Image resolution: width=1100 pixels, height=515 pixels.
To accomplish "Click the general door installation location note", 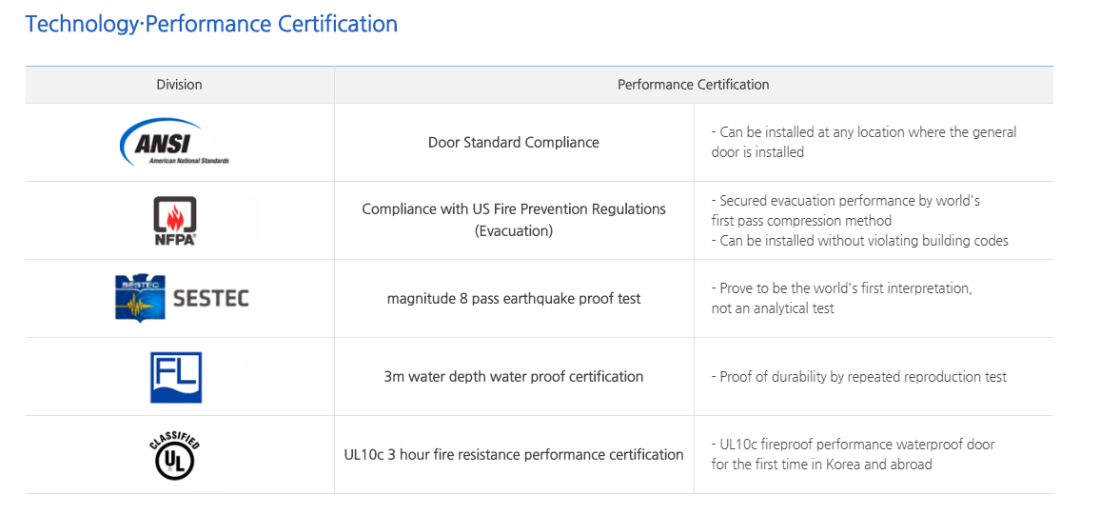I will pos(864,142).
